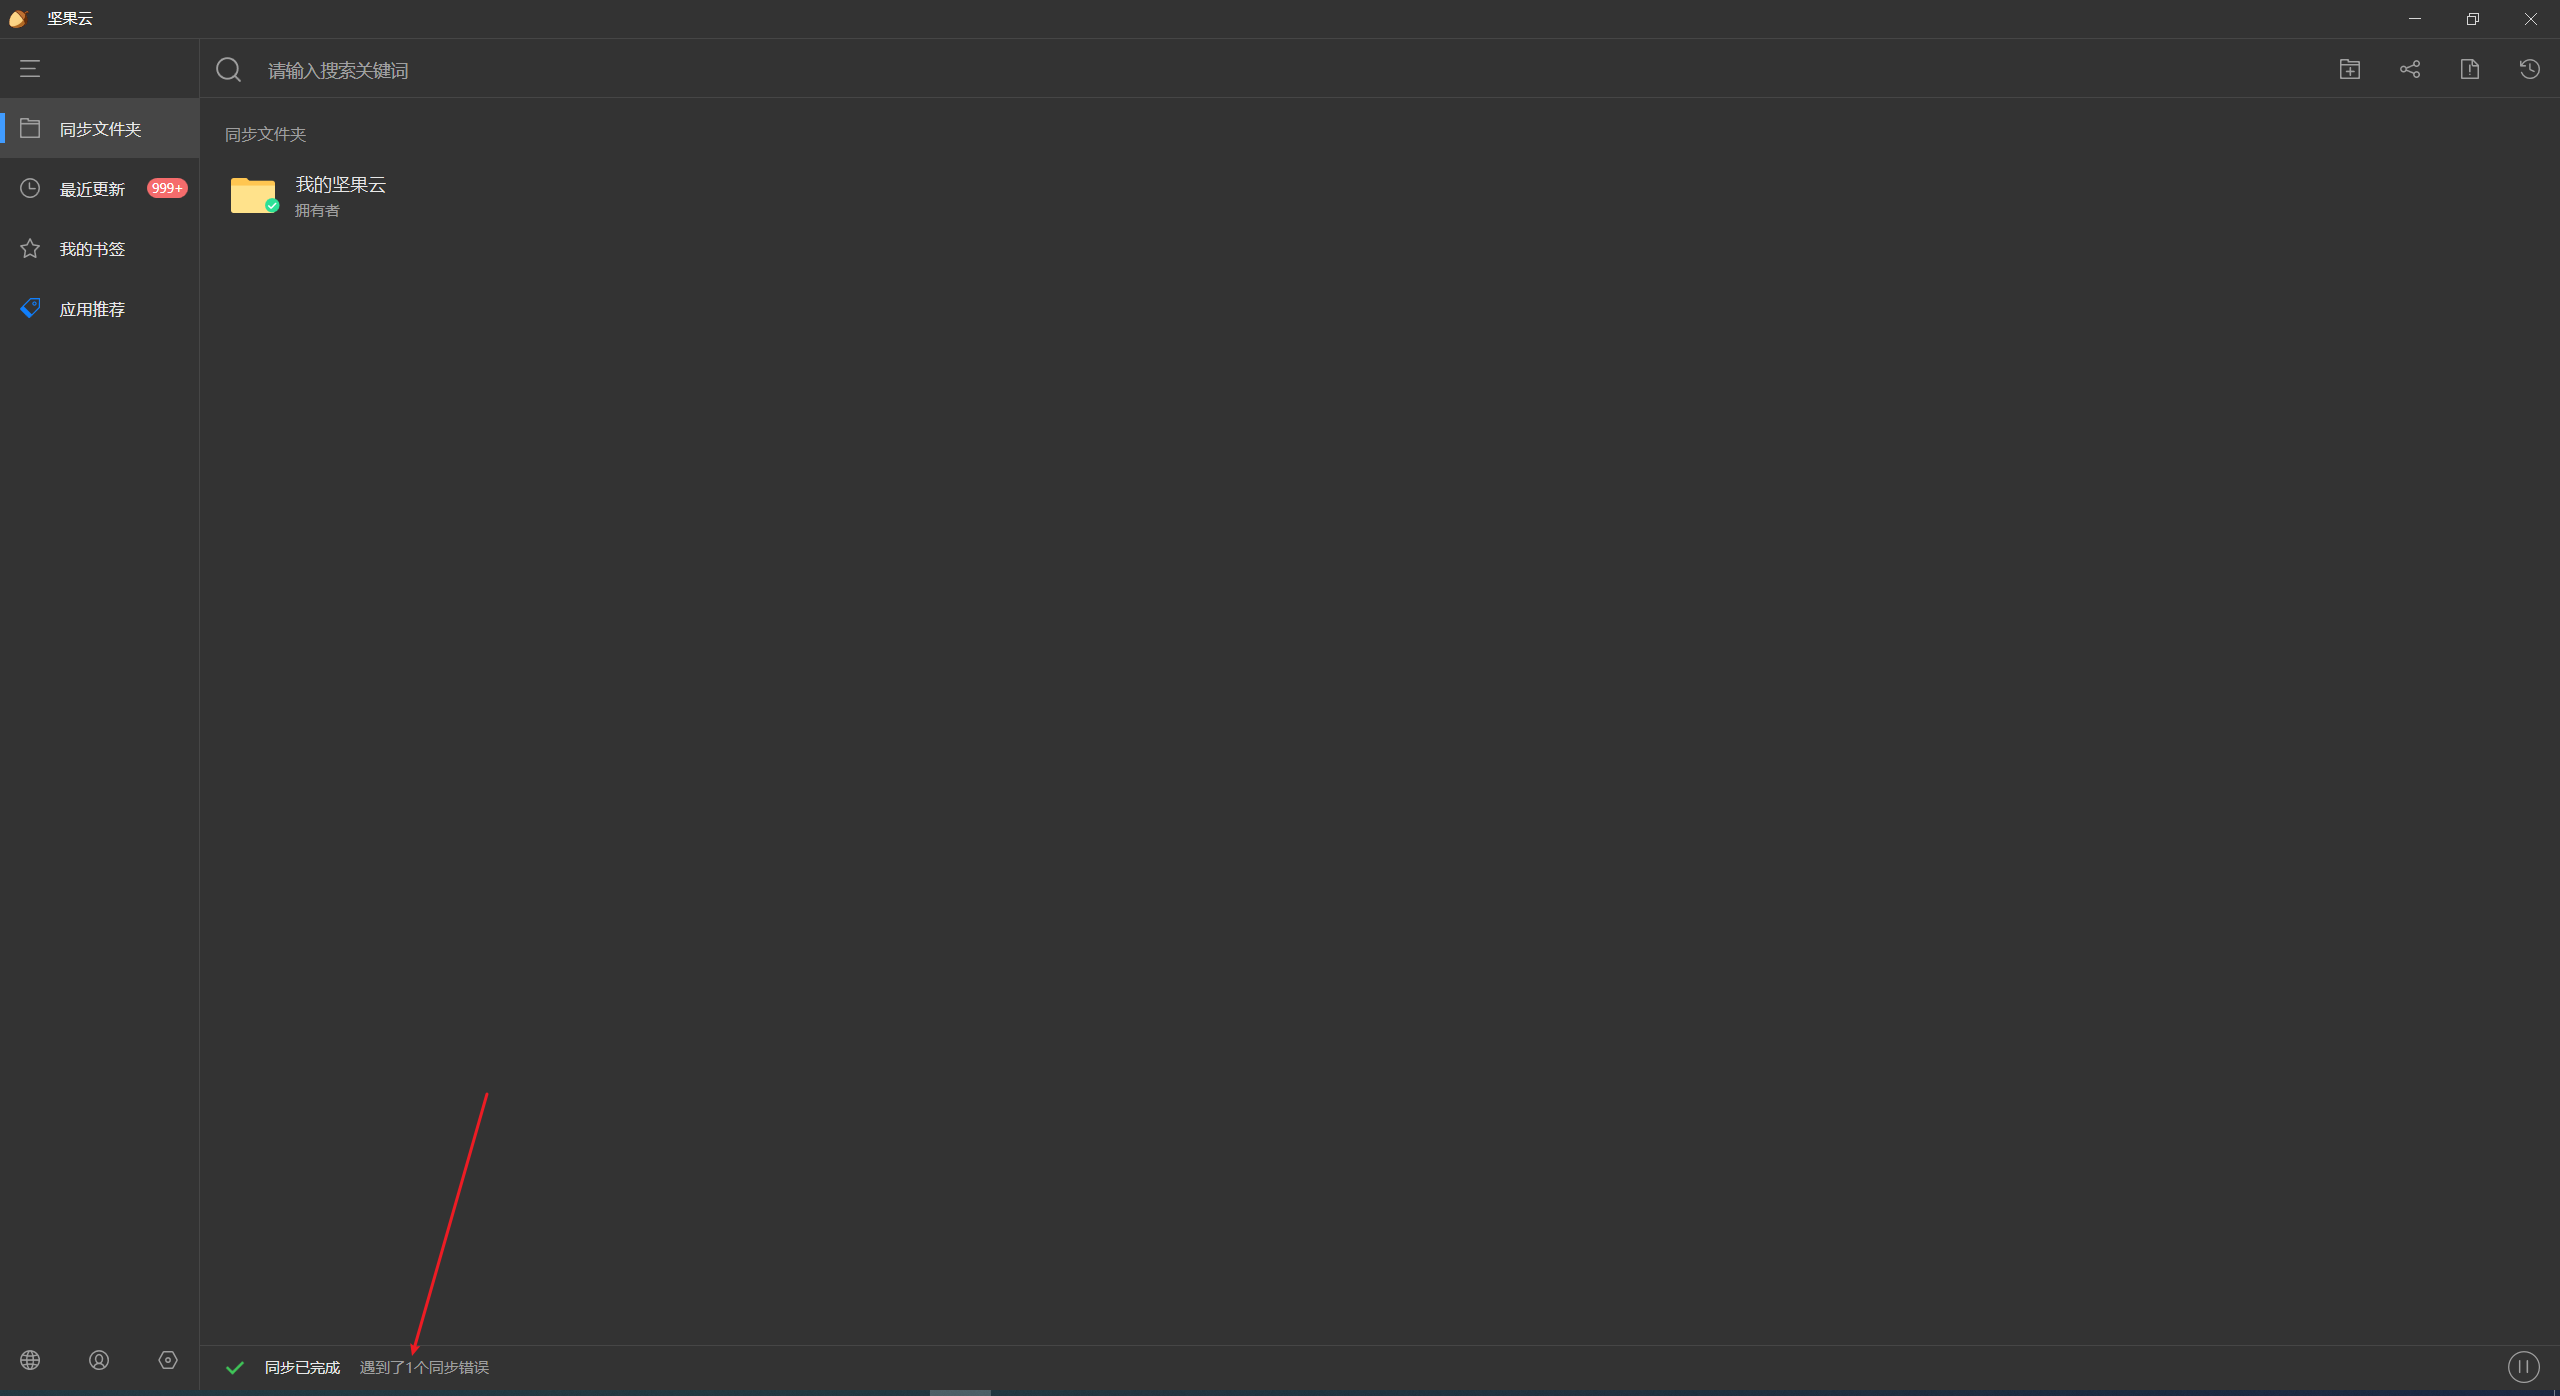
Task: Create a new sync folder with the folder-plus icon
Action: [x=2350, y=69]
